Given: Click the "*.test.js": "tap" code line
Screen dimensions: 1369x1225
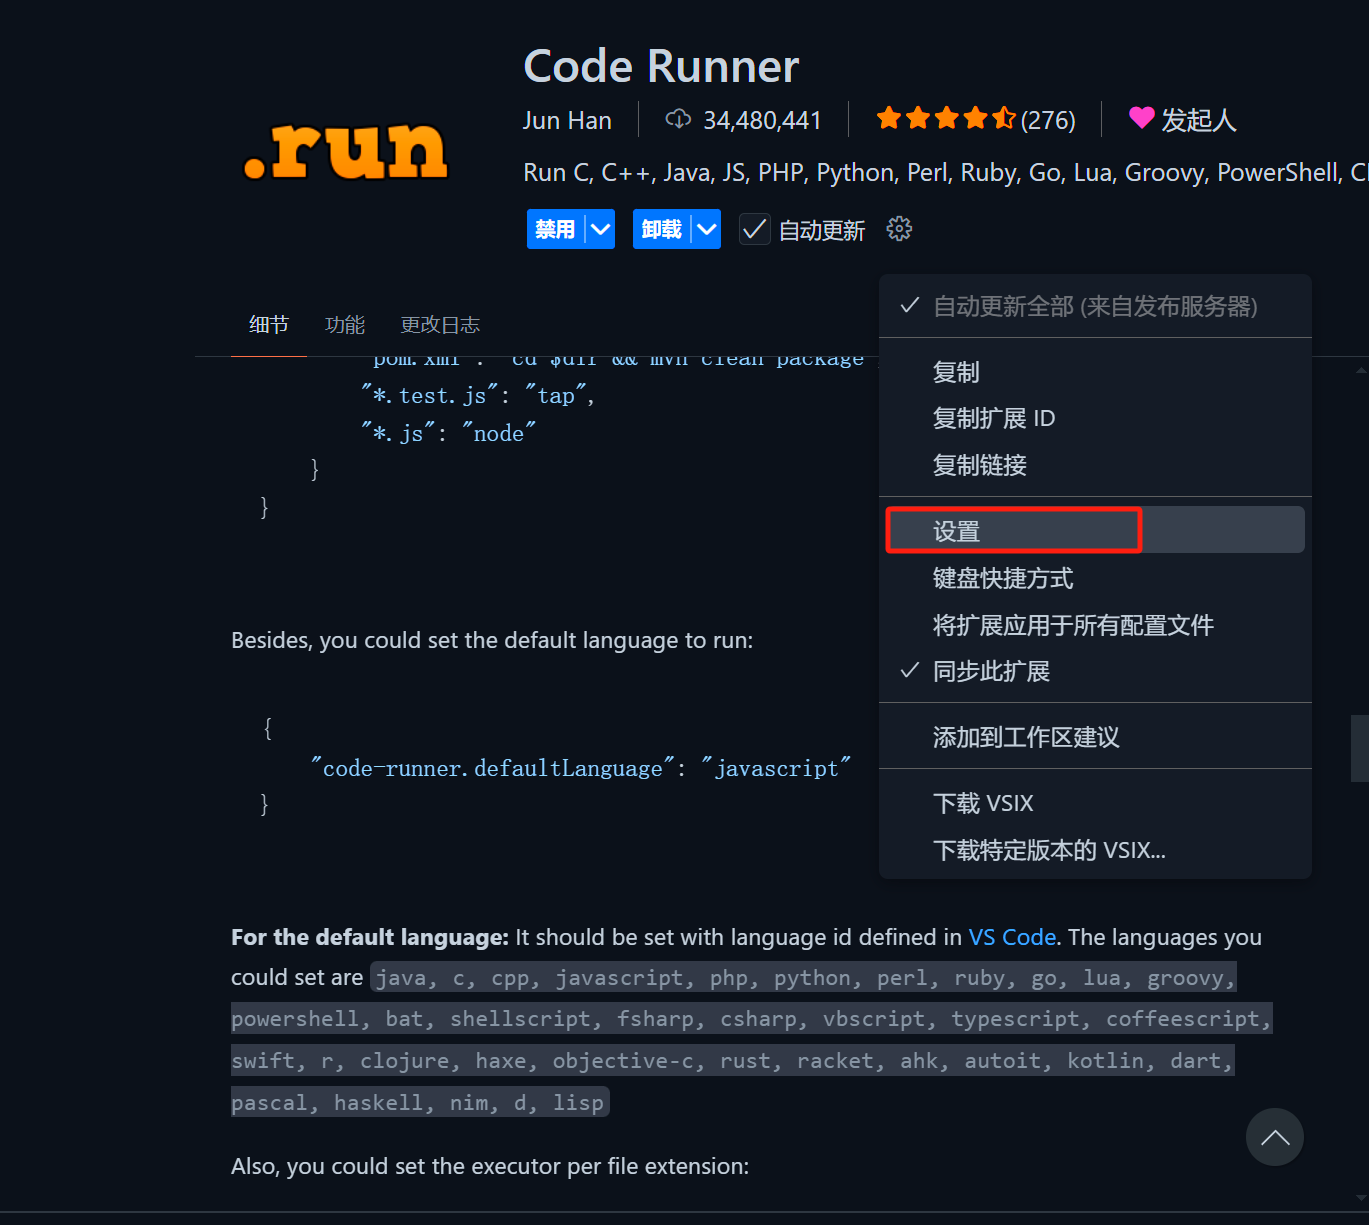Looking at the screenshot, I should click(x=478, y=395).
